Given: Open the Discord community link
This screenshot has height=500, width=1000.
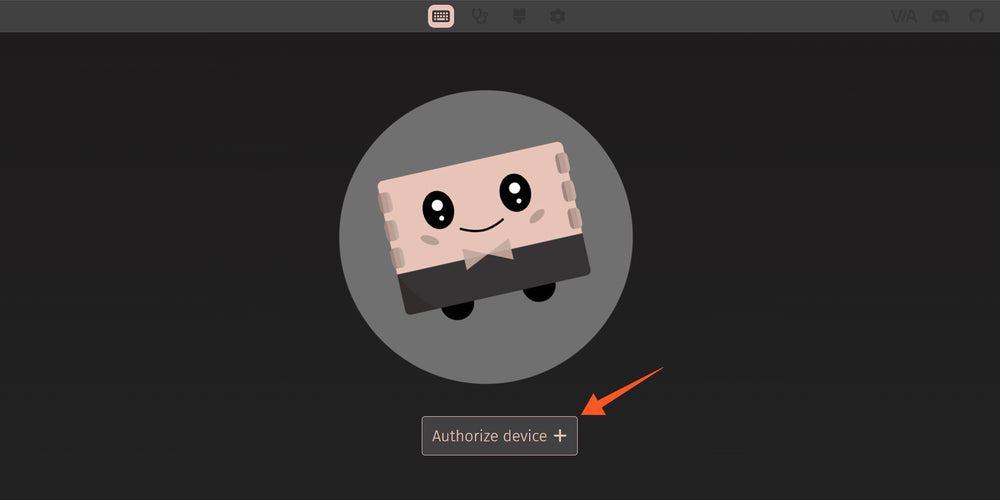Looking at the screenshot, I should pyautogui.click(x=940, y=16).
